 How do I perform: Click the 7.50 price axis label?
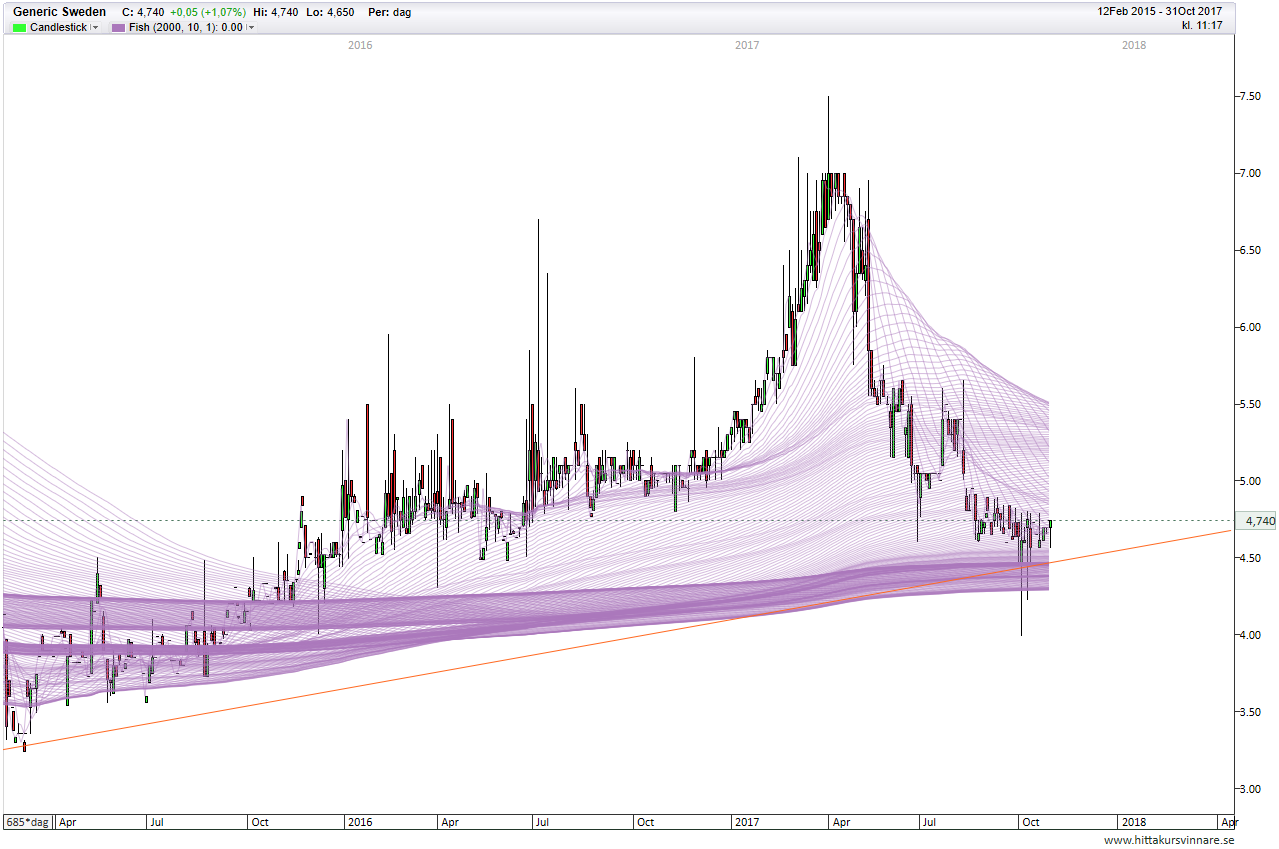(1249, 96)
